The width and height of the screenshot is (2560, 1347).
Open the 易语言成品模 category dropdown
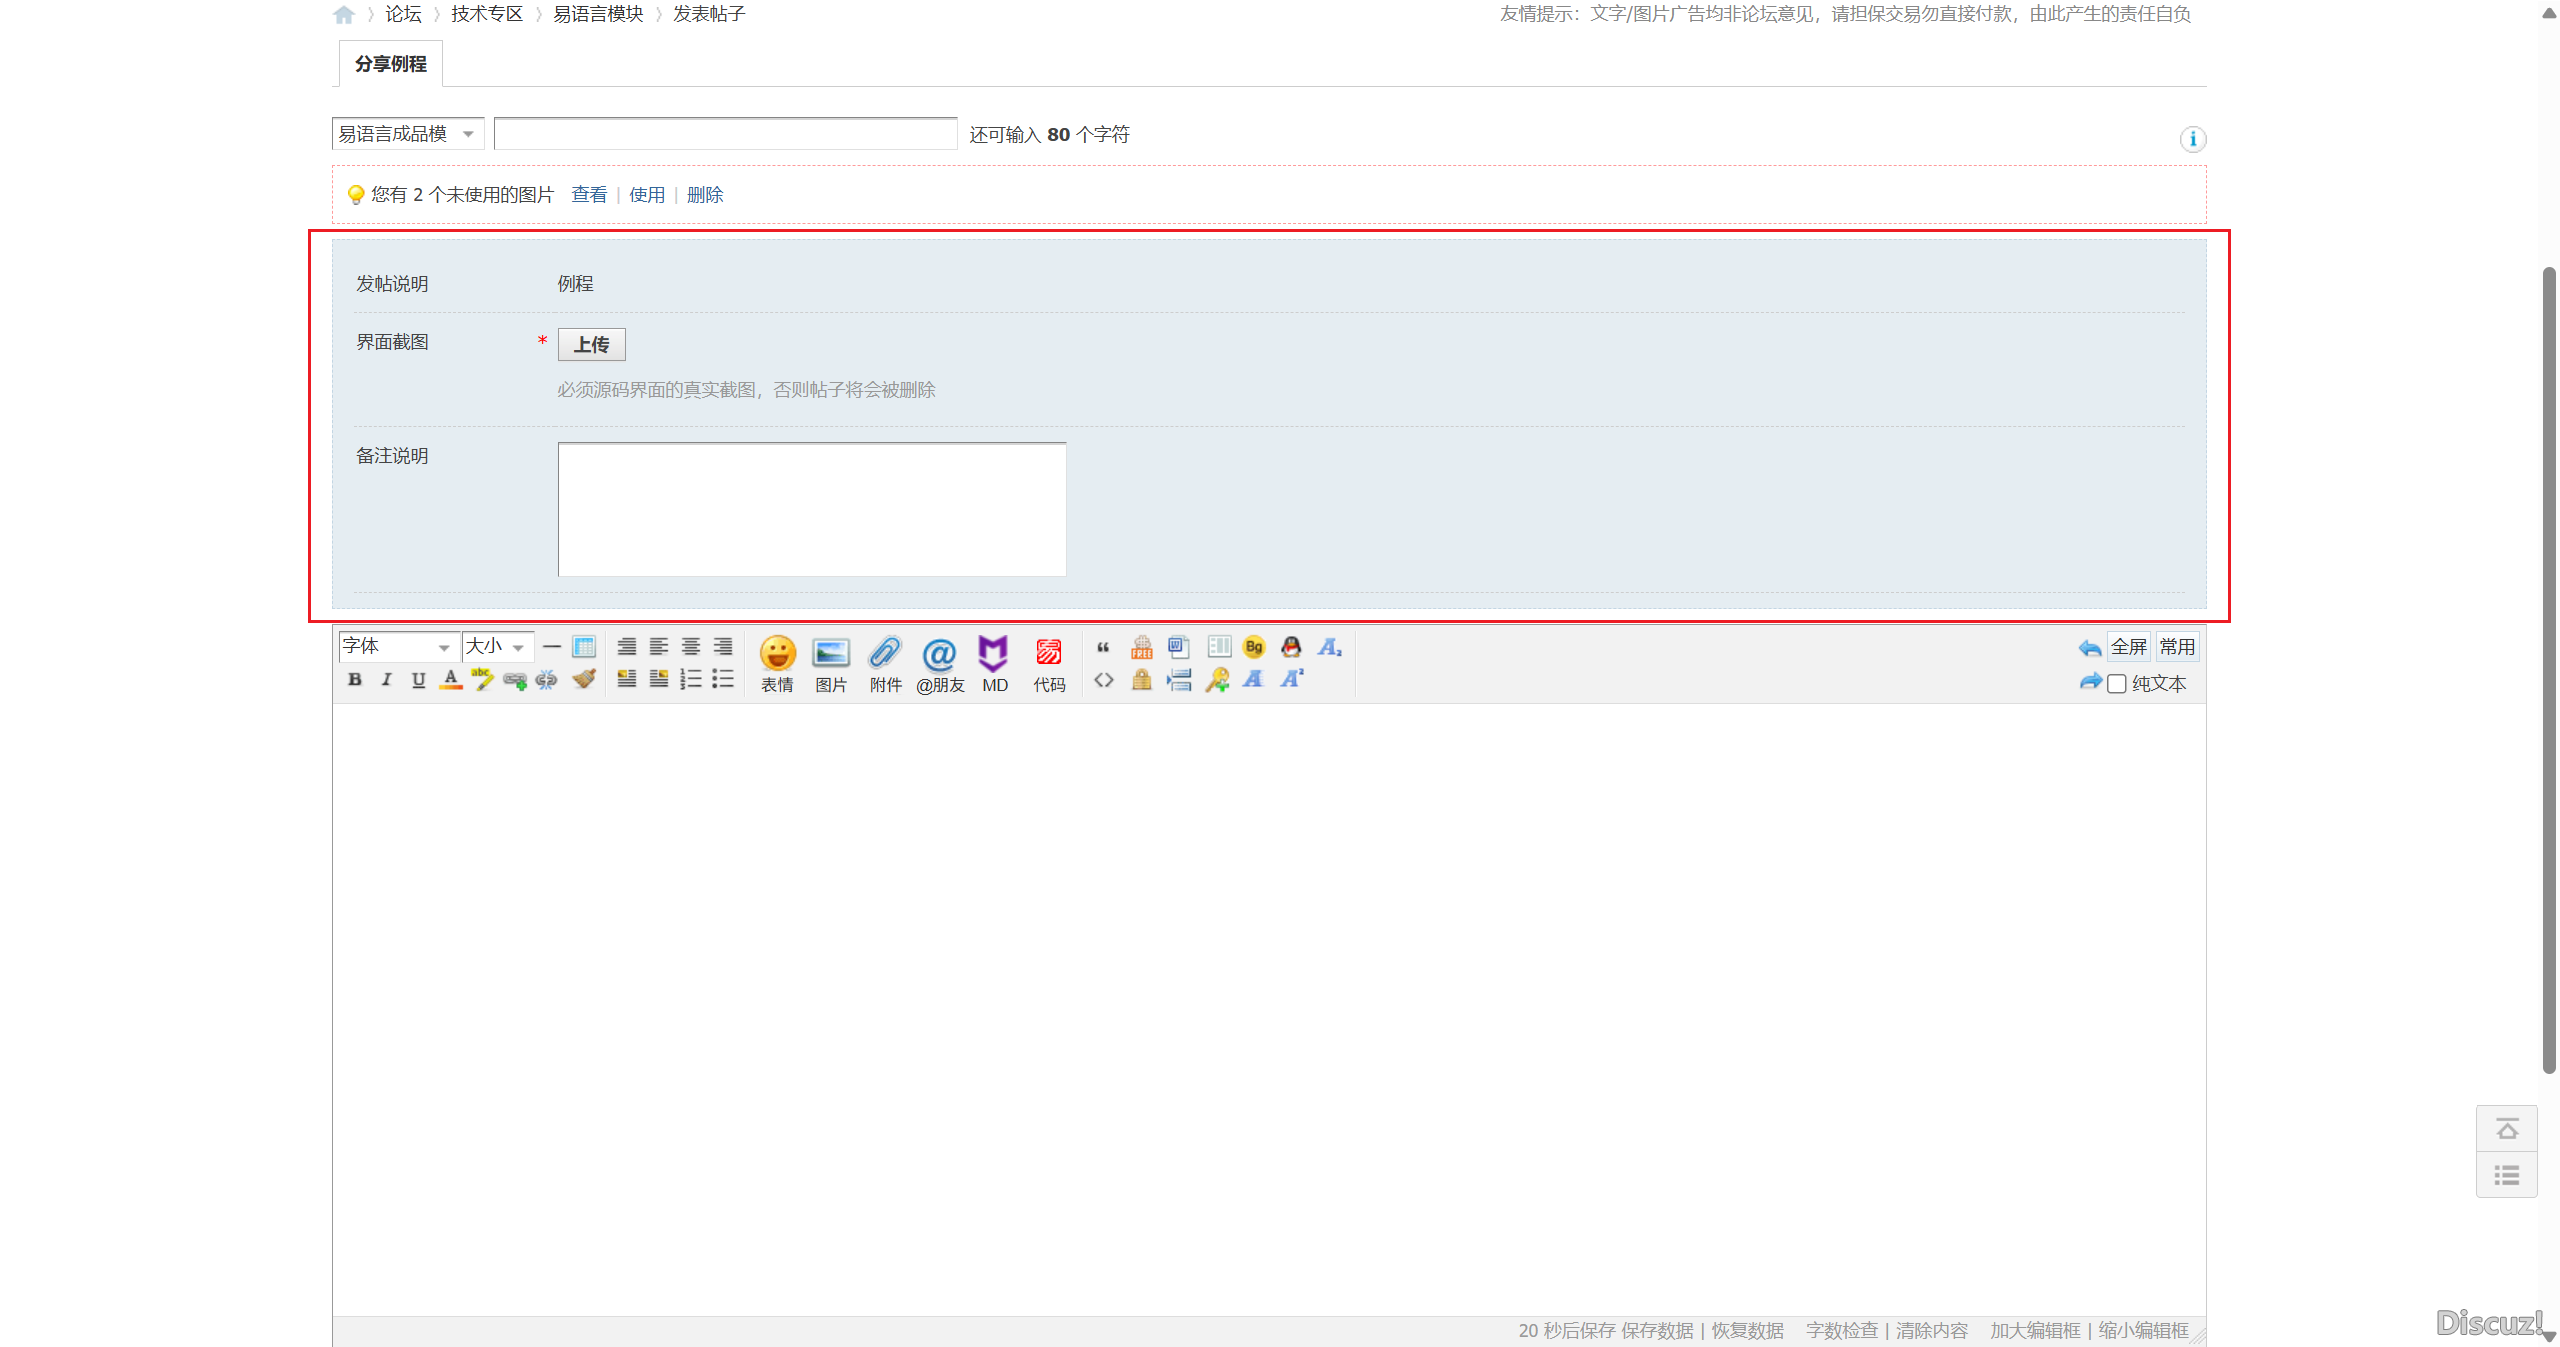coord(407,134)
